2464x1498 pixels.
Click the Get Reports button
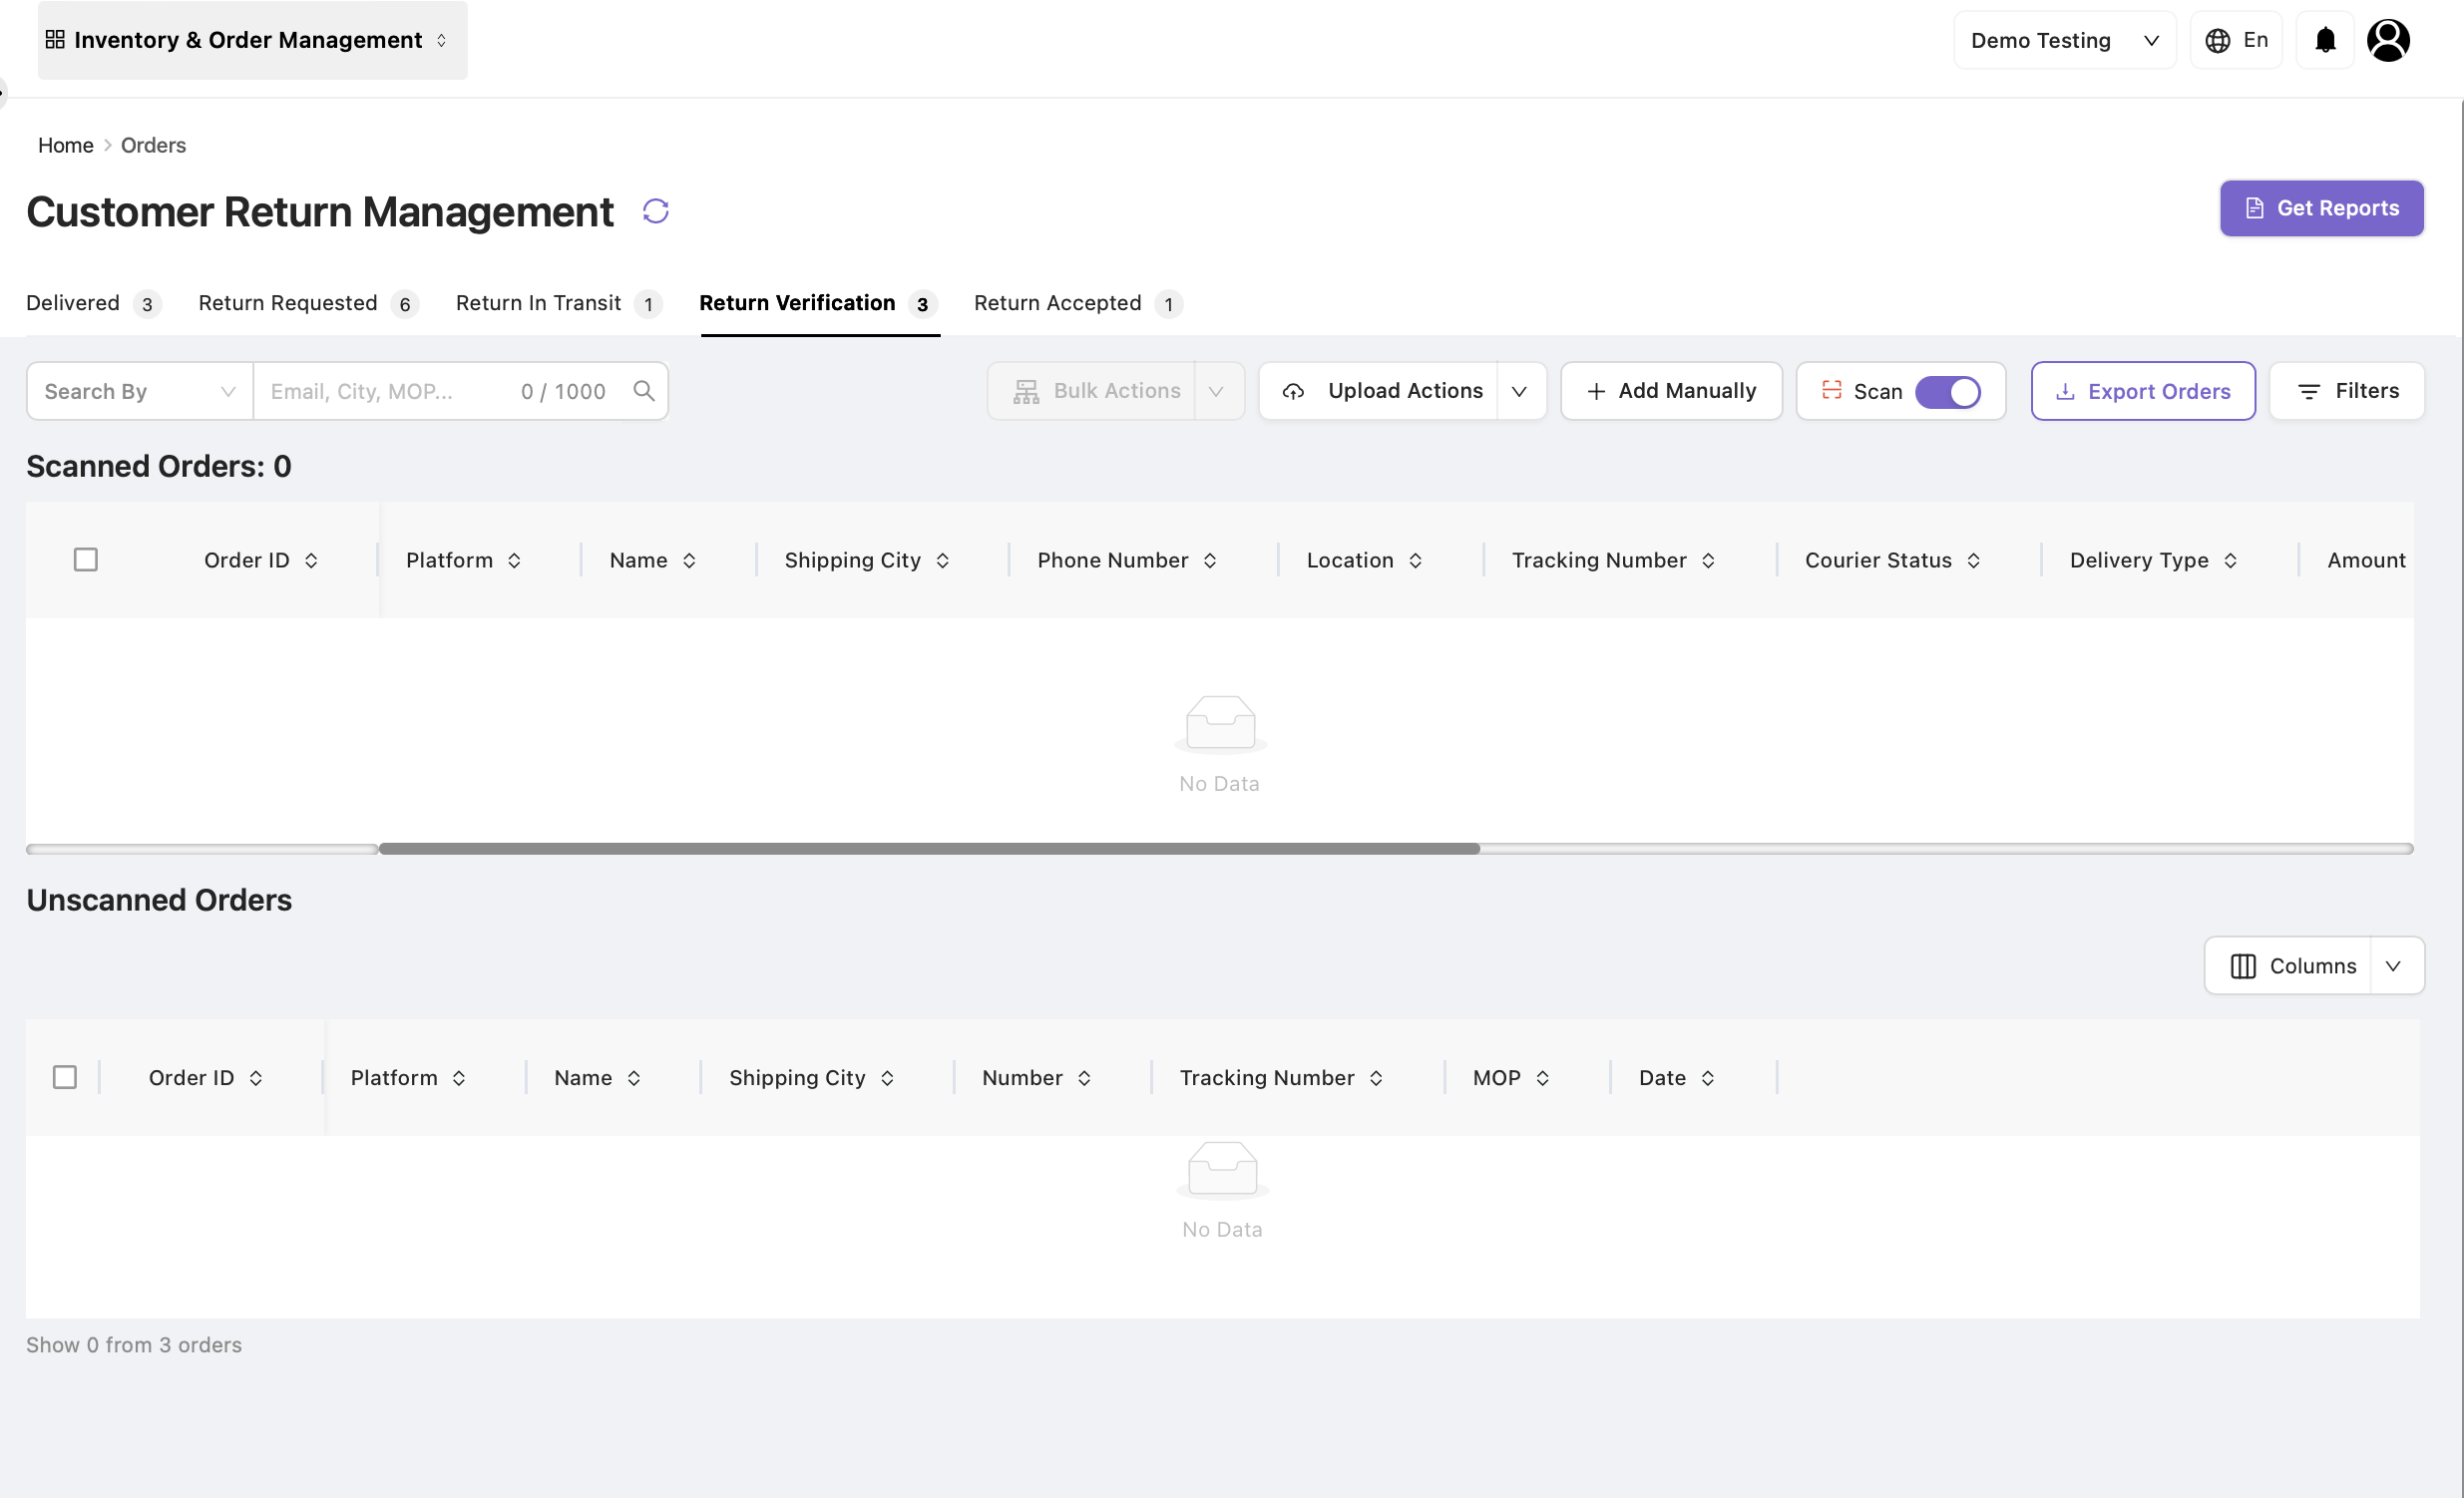(2321, 208)
